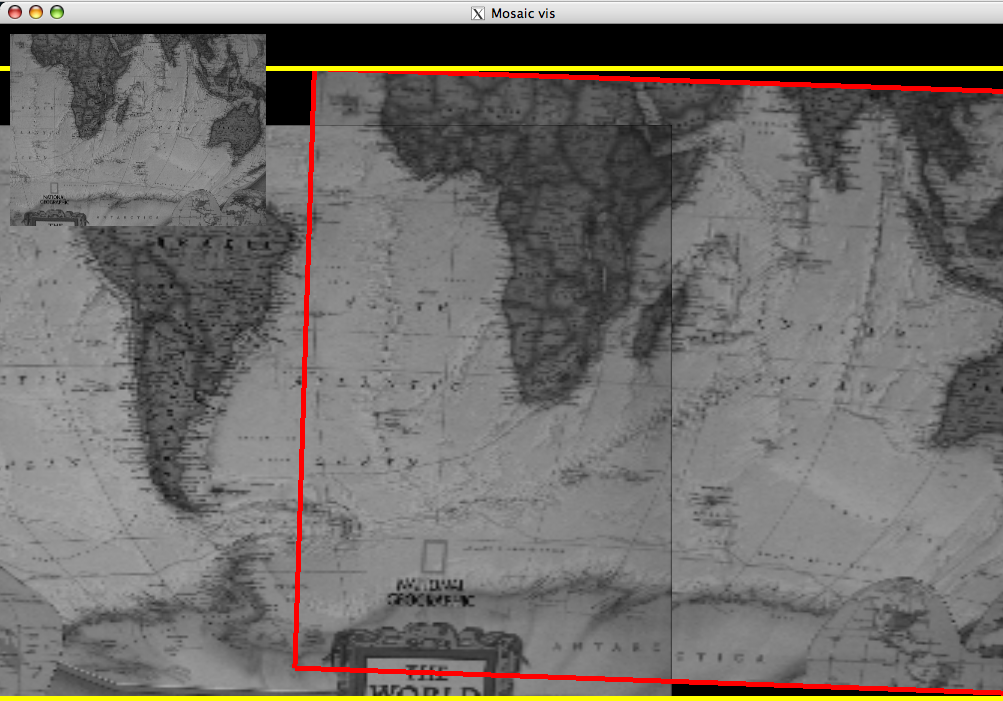Click Australia at the right edge

click(975, 400)
